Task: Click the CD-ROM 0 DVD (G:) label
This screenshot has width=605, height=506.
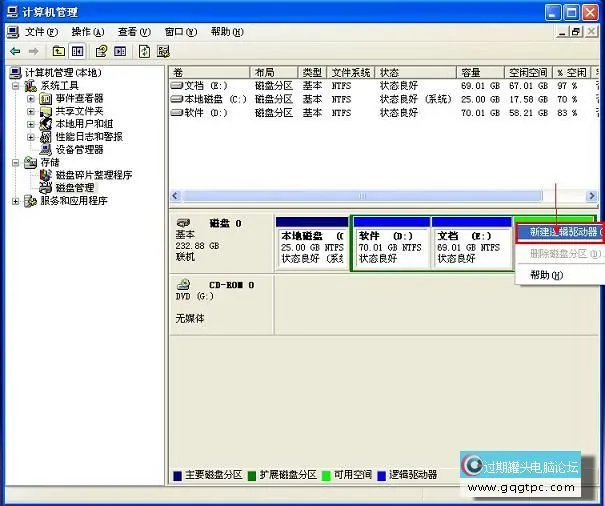Action: coord(221,303)
